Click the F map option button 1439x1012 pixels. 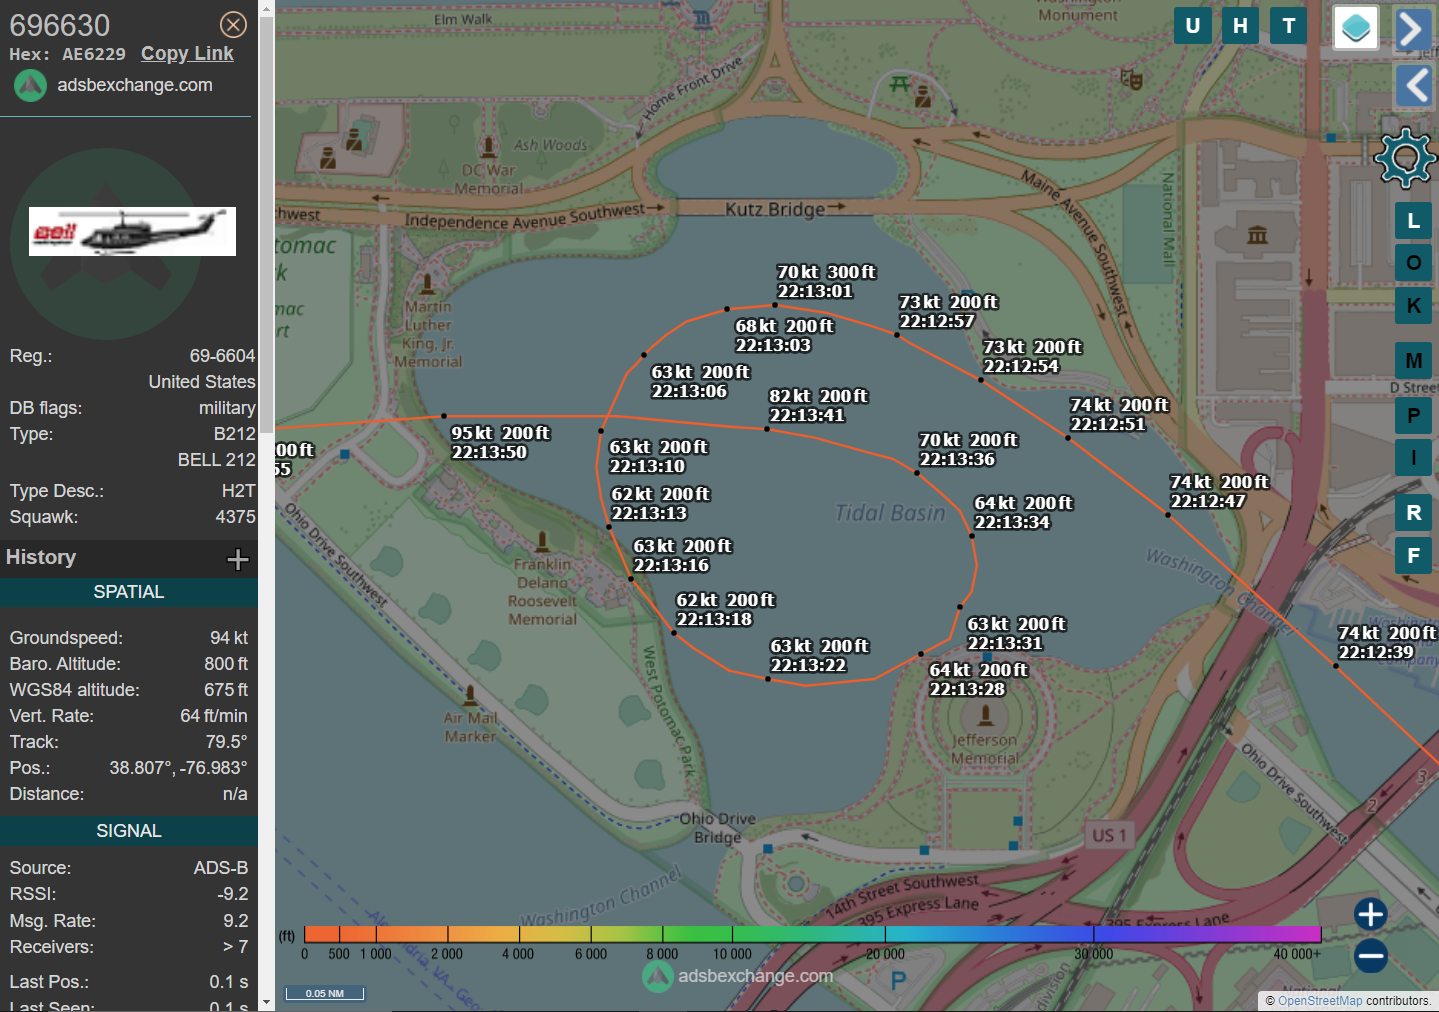(x=1413, y=555)
